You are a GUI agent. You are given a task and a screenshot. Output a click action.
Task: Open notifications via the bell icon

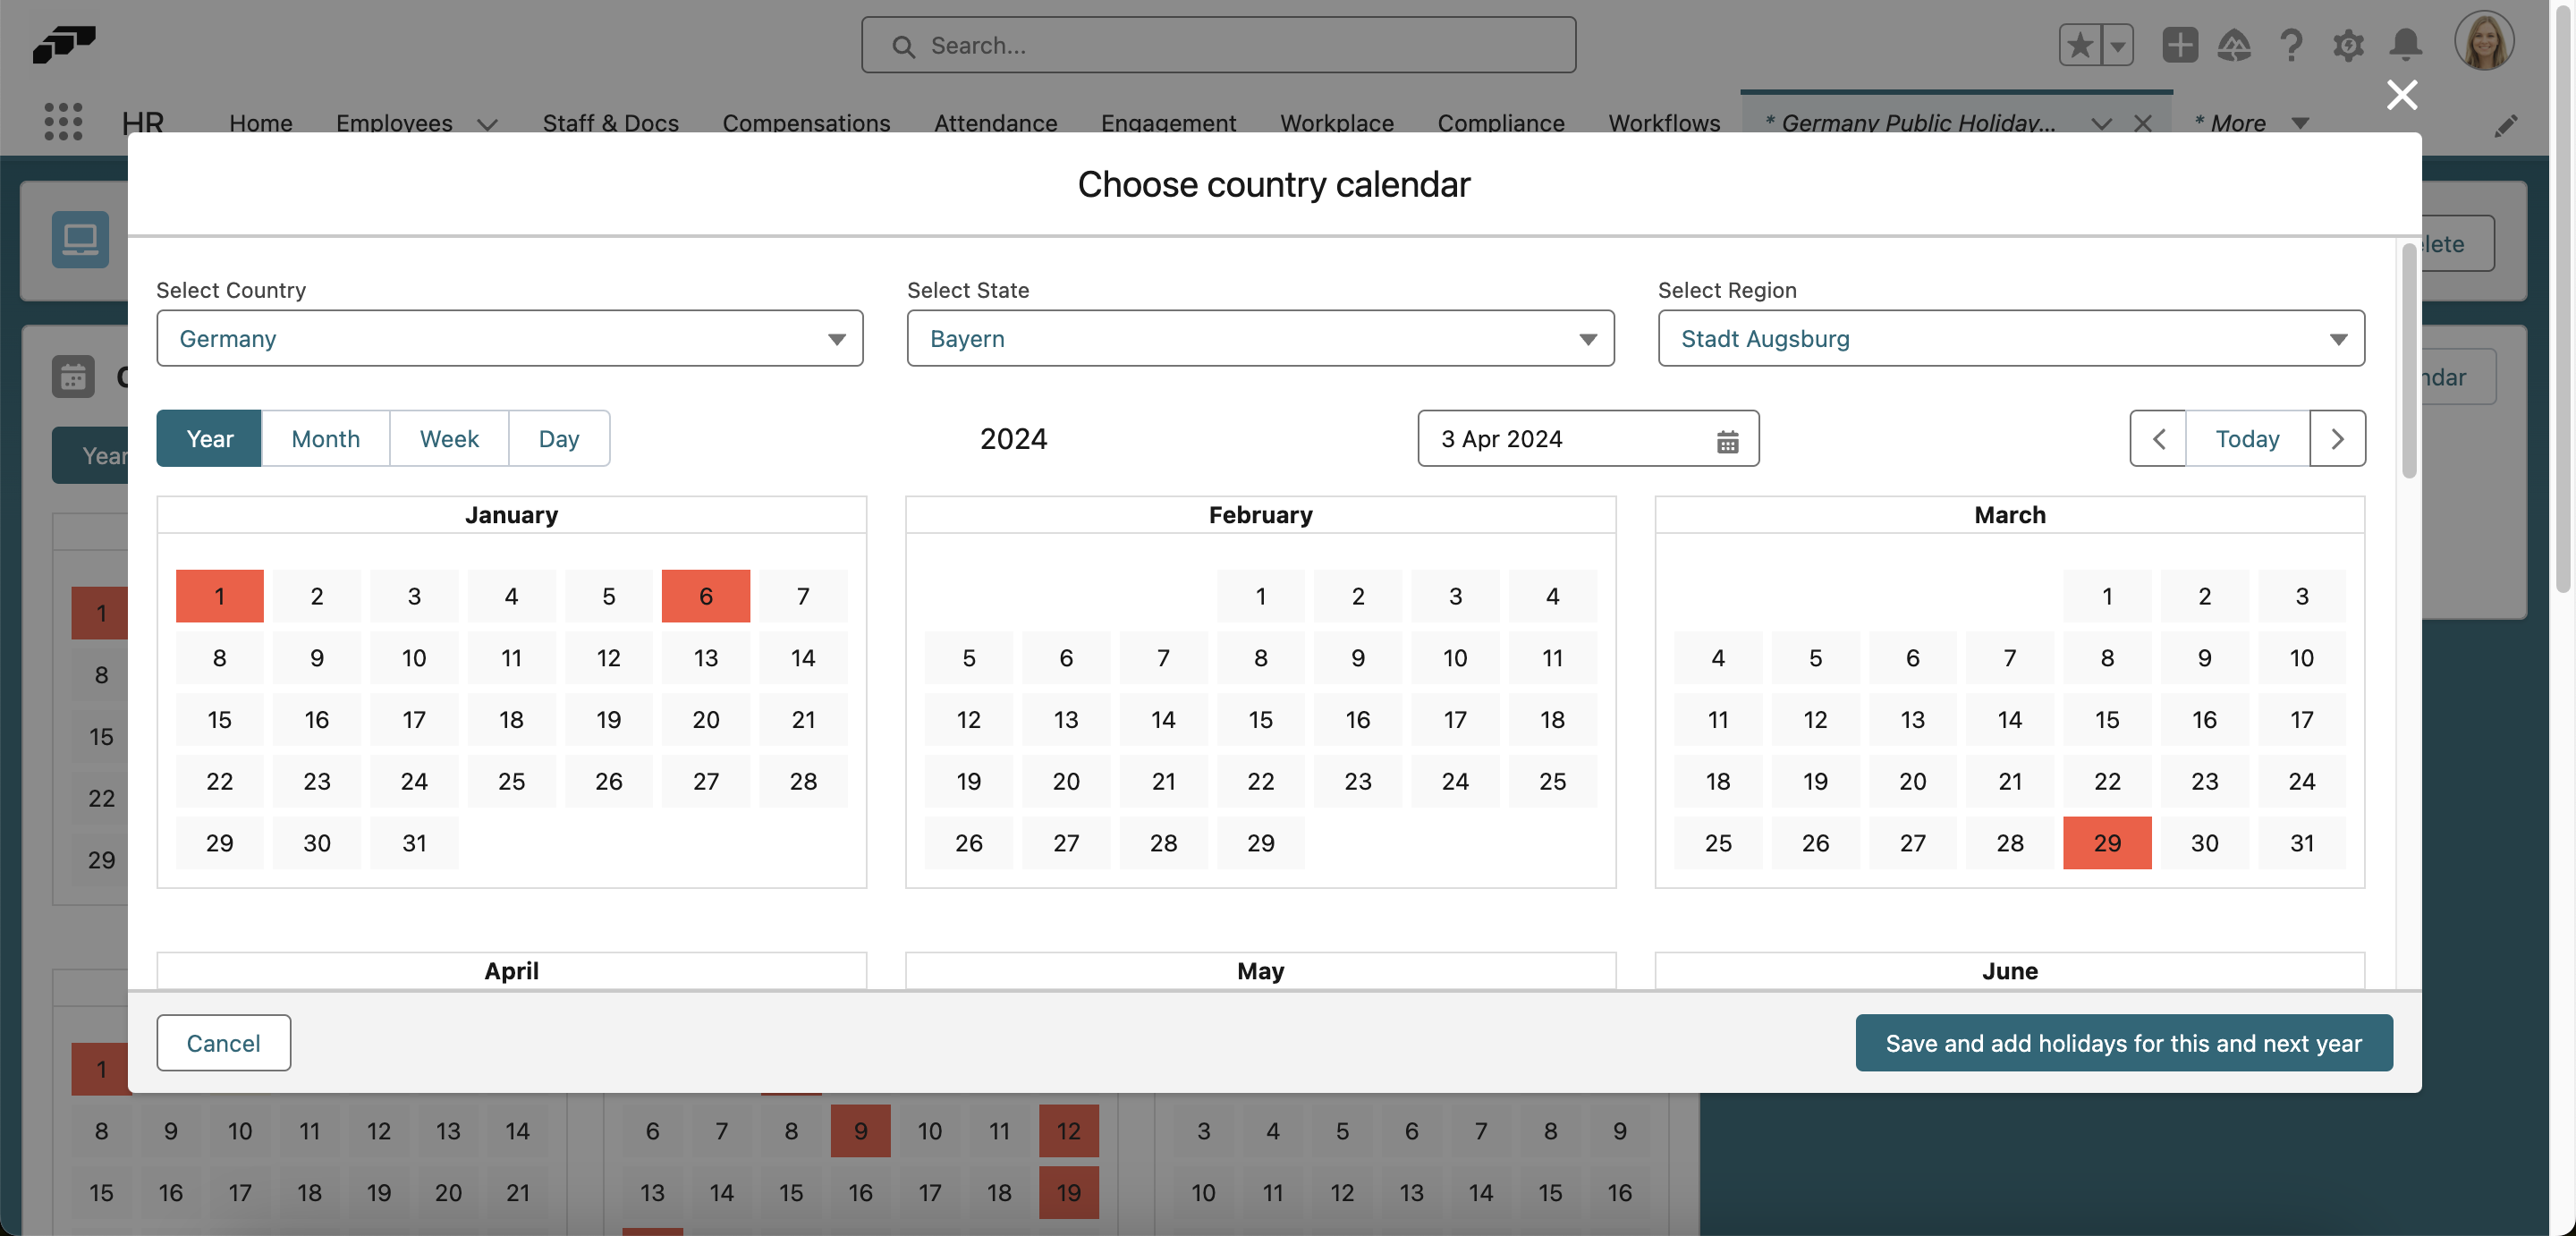[2406, 45]
